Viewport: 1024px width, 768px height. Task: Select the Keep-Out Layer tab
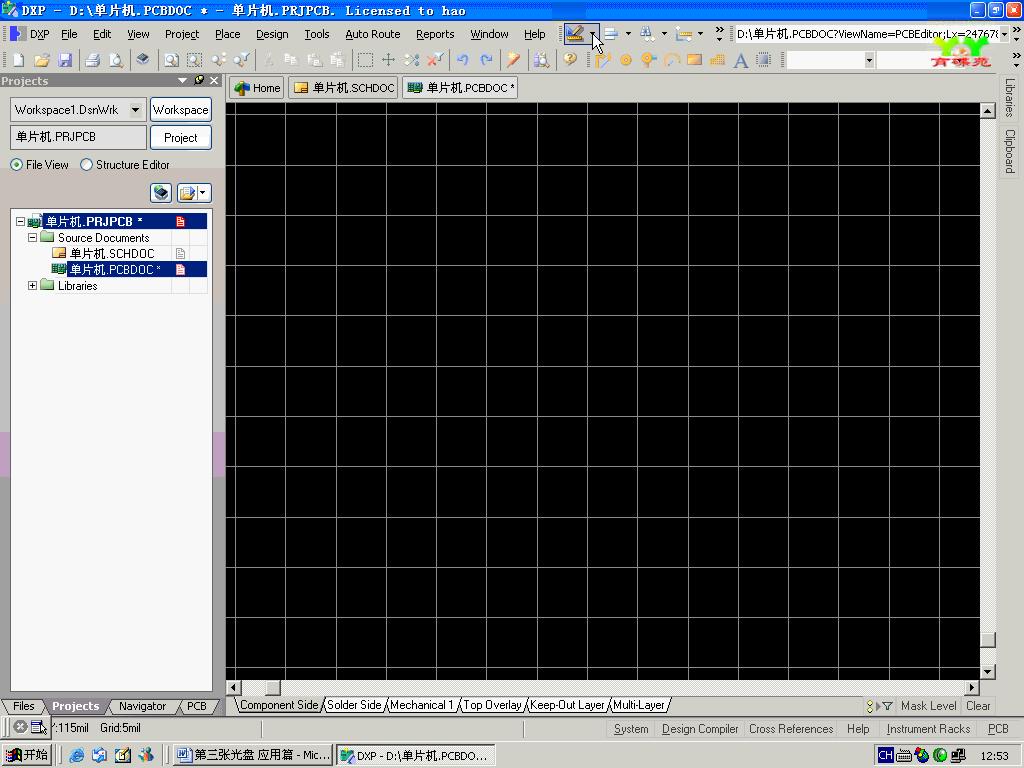point(567,705)
